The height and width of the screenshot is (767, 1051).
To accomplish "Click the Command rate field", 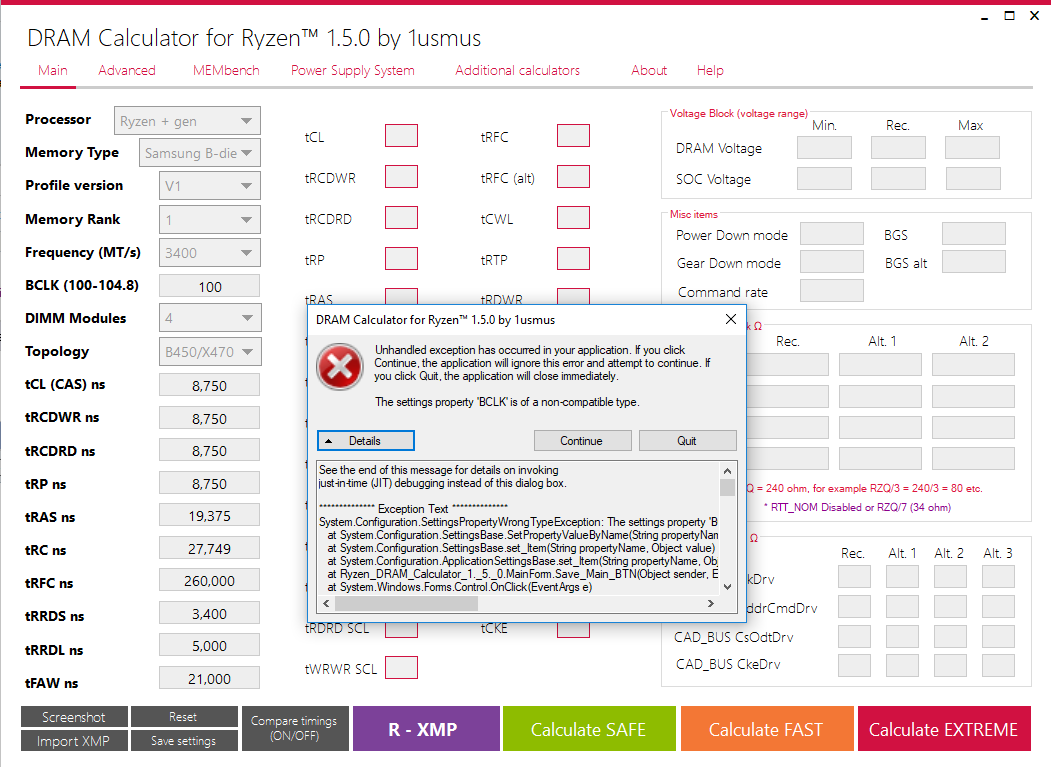I will pos(832,290).
